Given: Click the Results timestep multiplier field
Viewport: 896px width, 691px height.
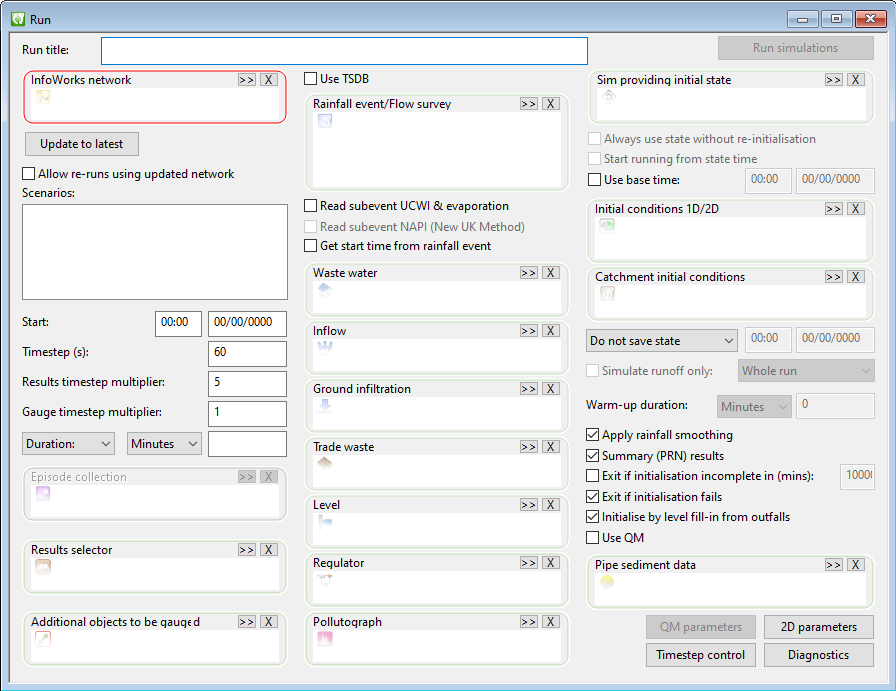Looking at the screenshot, I should [247, 384].
